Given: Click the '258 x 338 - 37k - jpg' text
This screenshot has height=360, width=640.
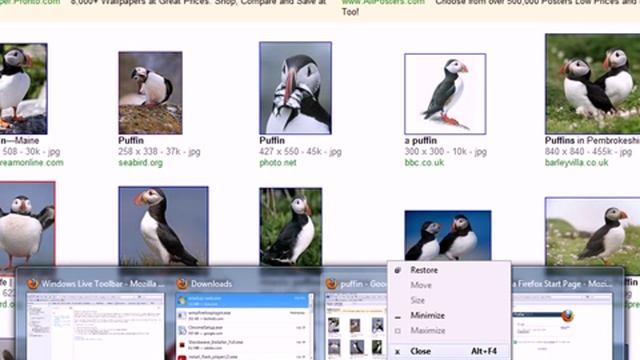Looking at the screenshot, I should (159, 152).
